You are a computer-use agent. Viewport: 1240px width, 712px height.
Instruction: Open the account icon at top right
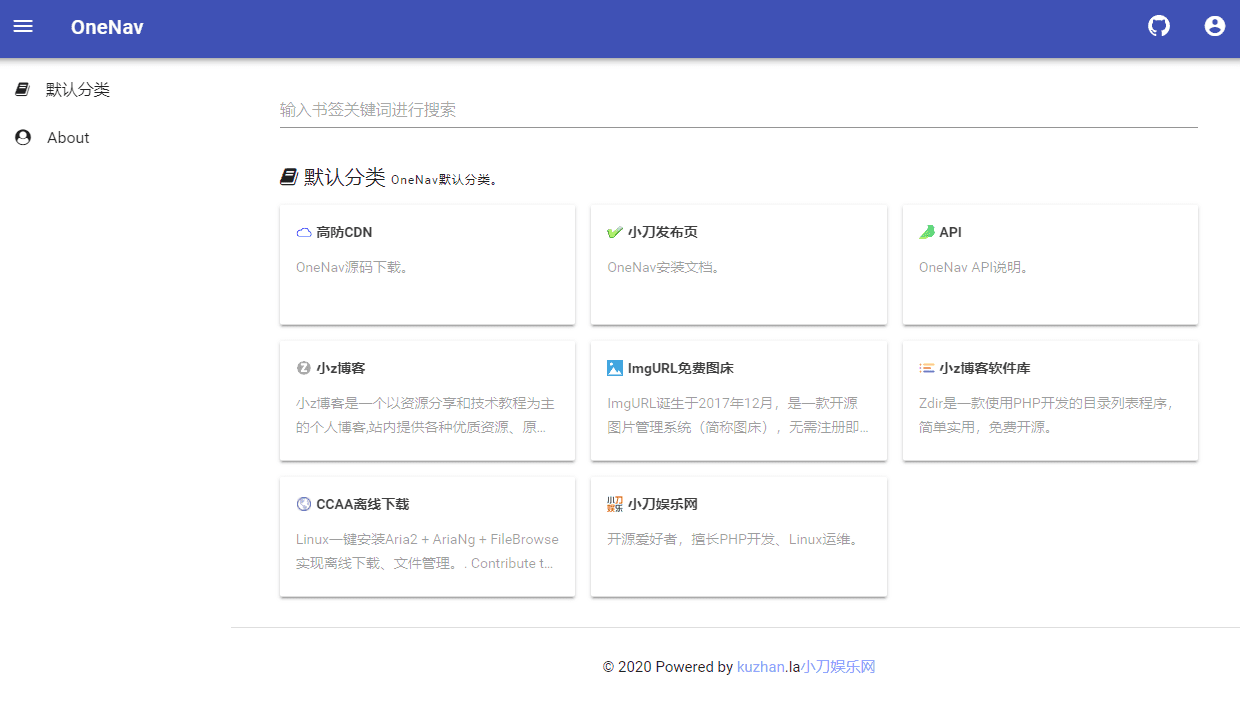(x=1214, y=26)
